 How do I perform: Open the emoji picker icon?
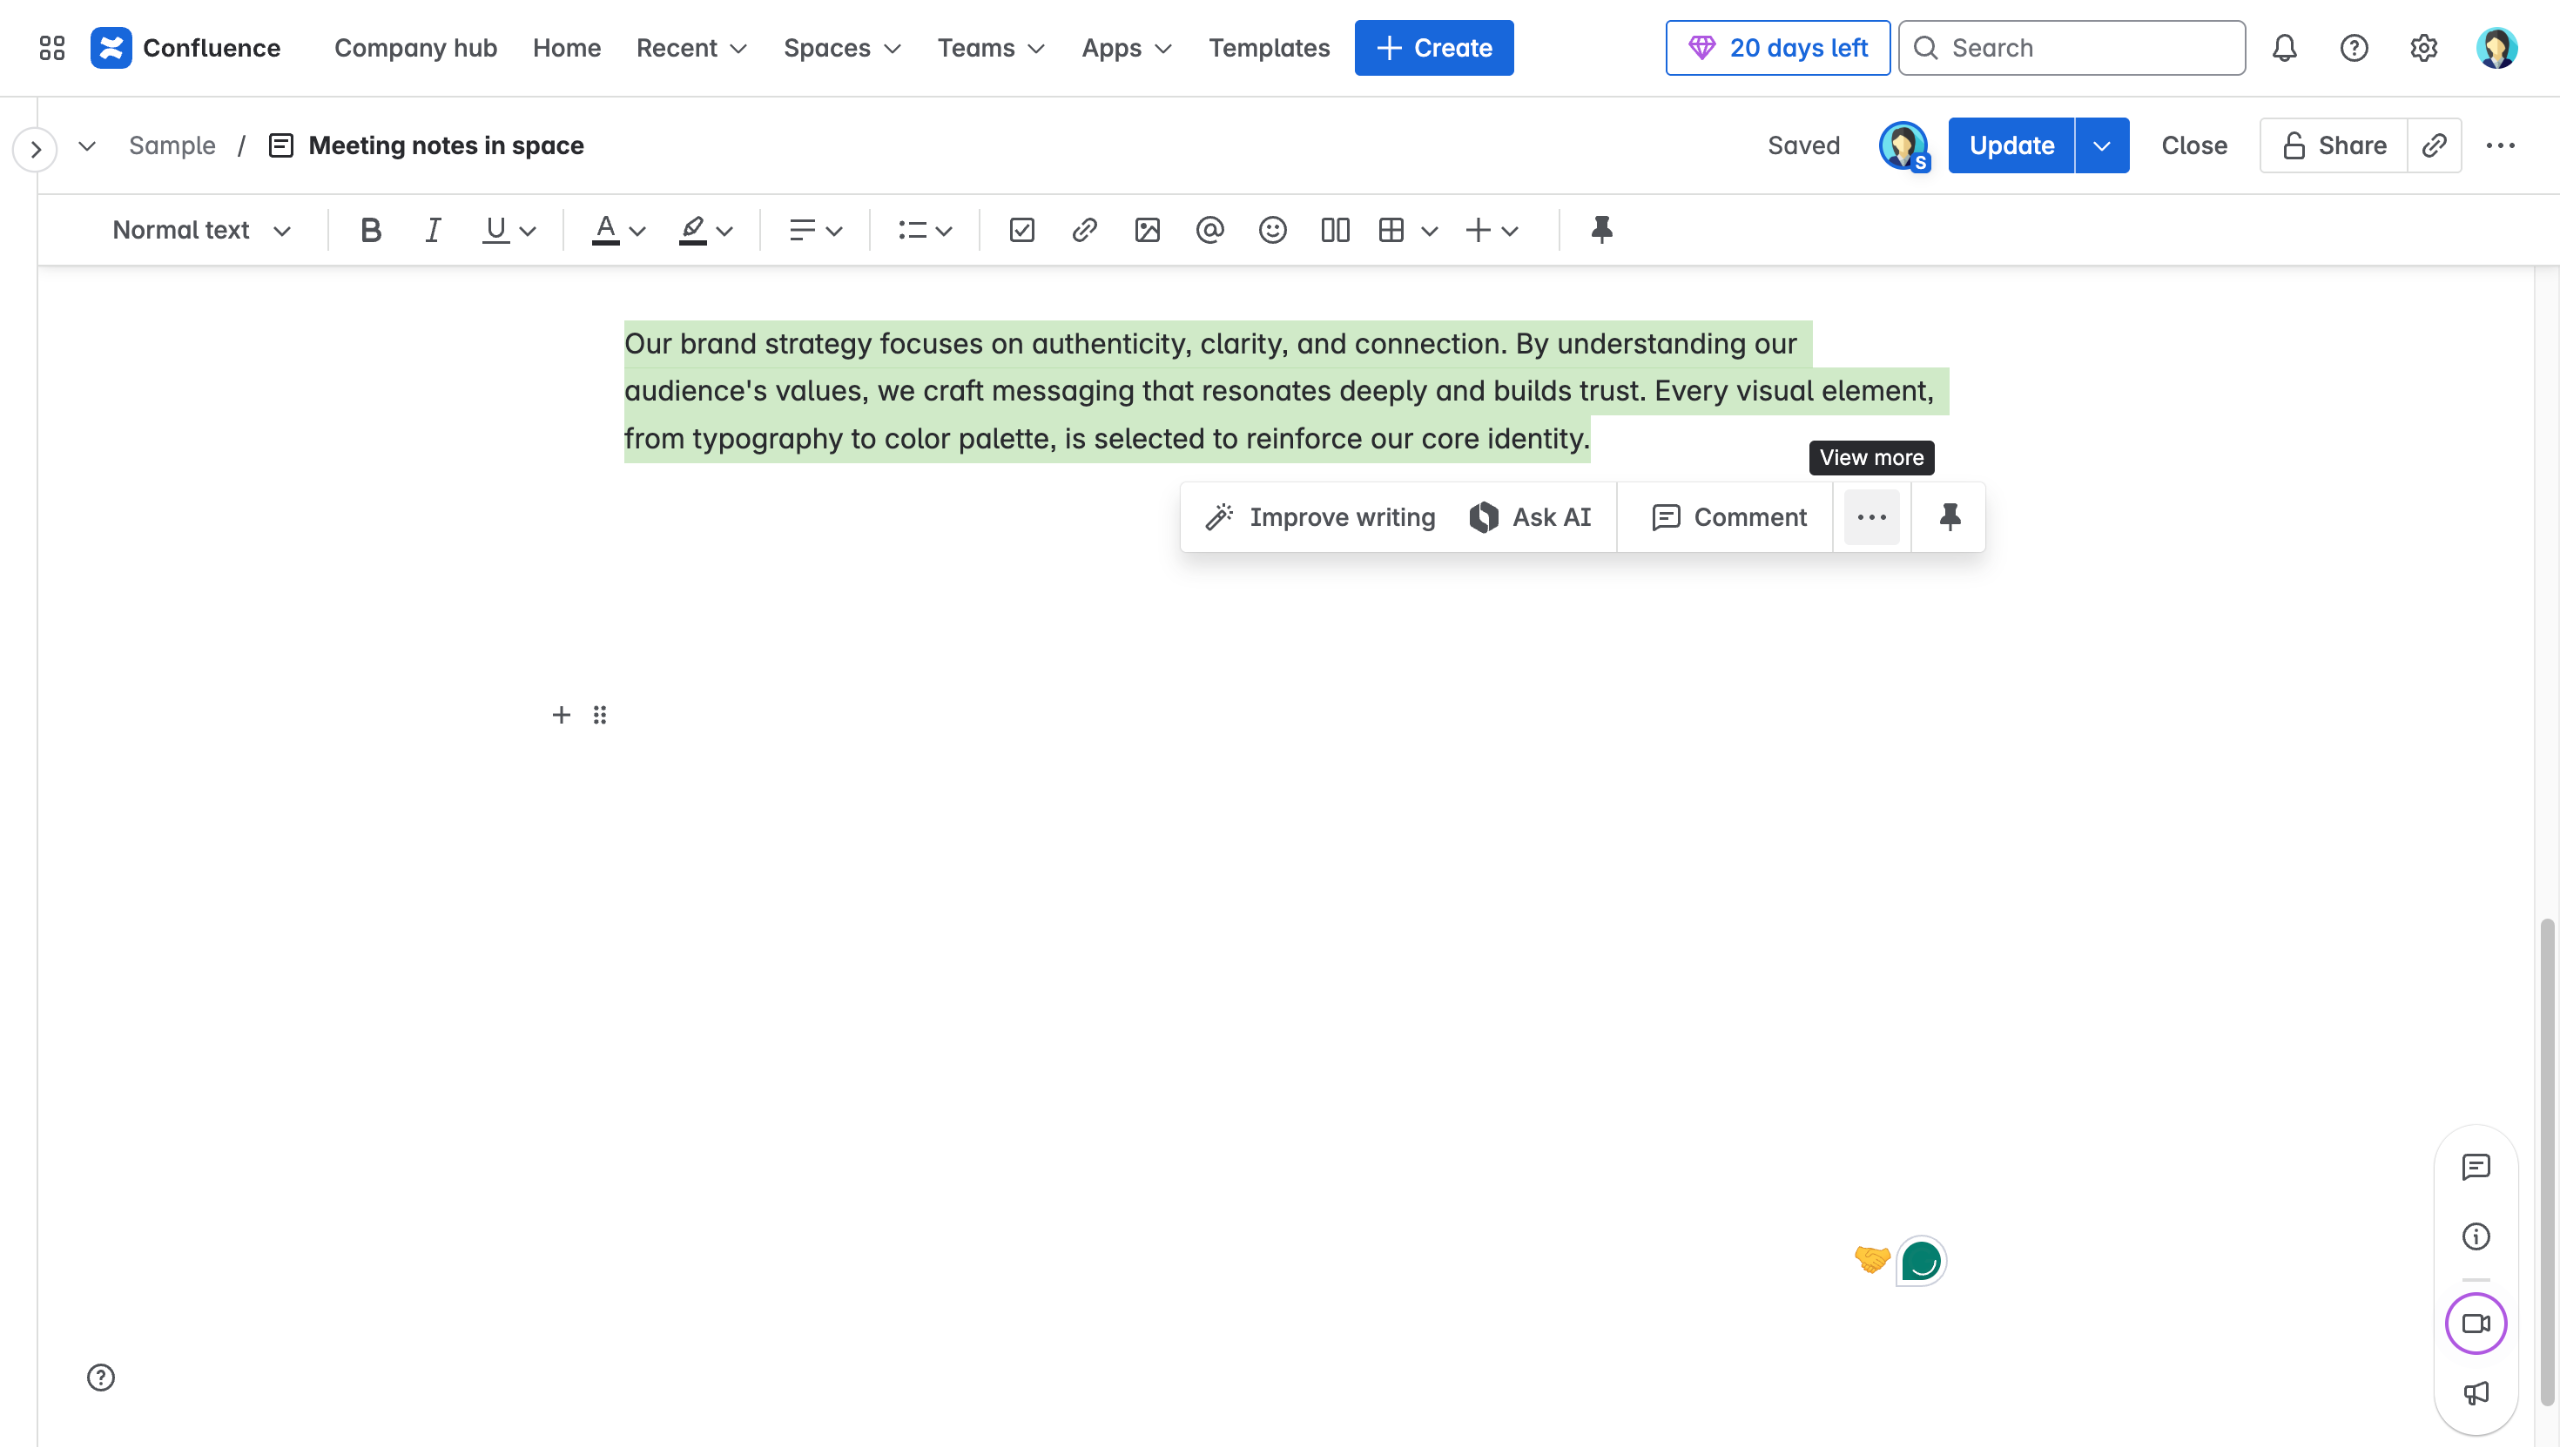(1272, 230)
